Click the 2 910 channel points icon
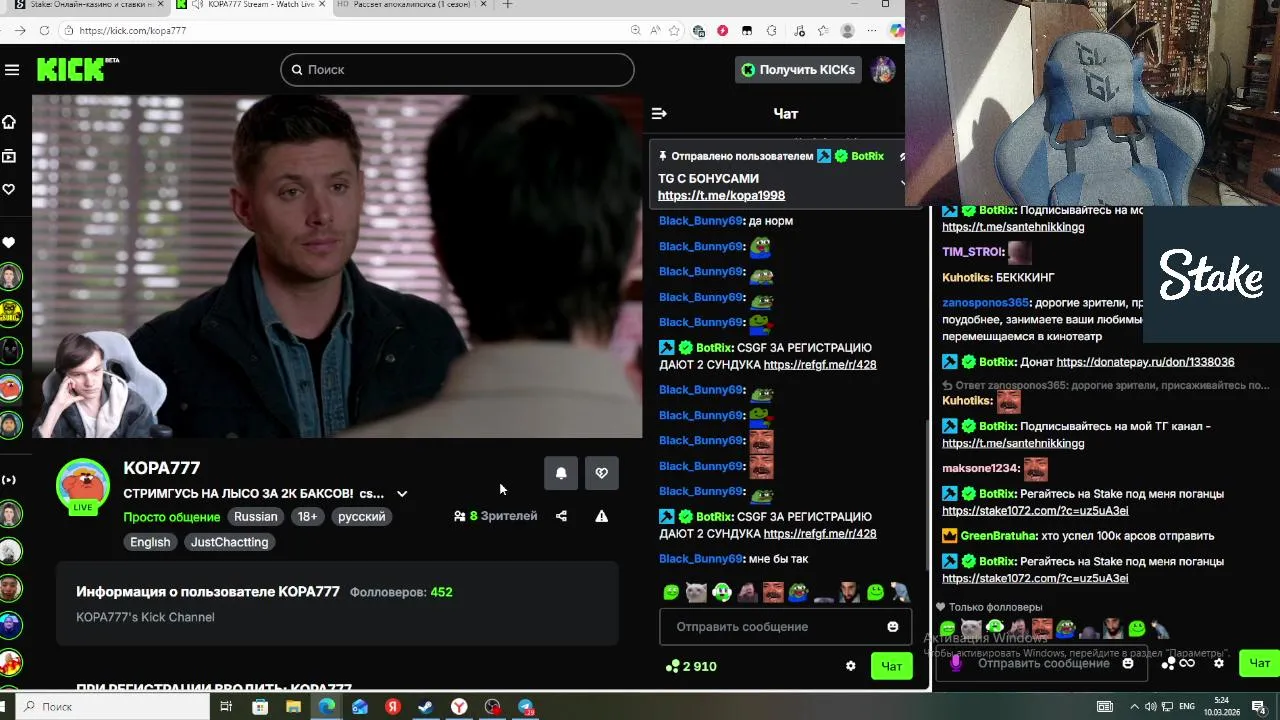This screenshot has height=720, width=1280. (x=672, y=666)
